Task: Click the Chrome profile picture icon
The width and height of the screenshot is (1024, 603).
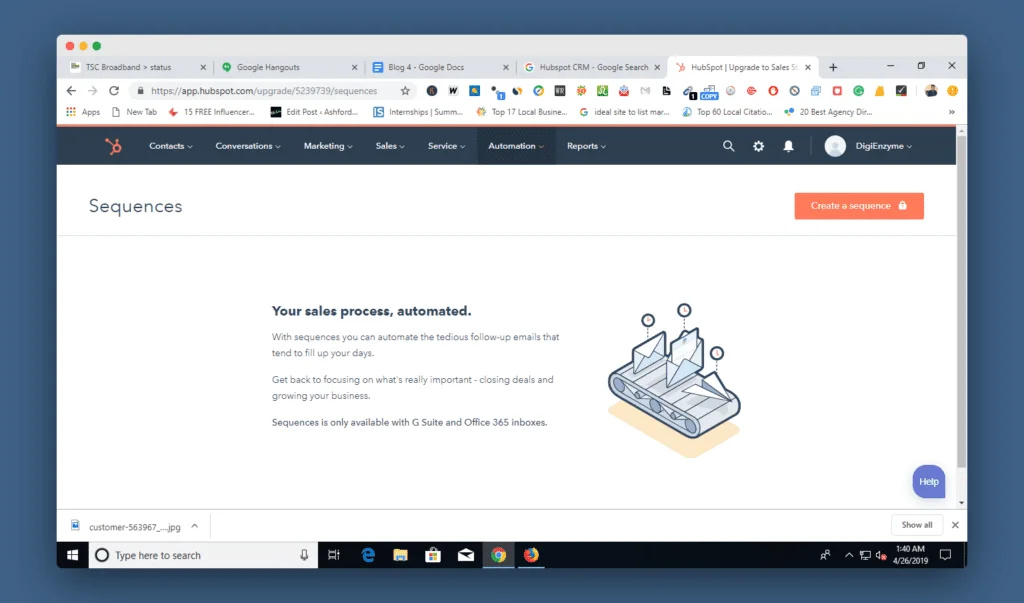Action: tap(931, 91)
